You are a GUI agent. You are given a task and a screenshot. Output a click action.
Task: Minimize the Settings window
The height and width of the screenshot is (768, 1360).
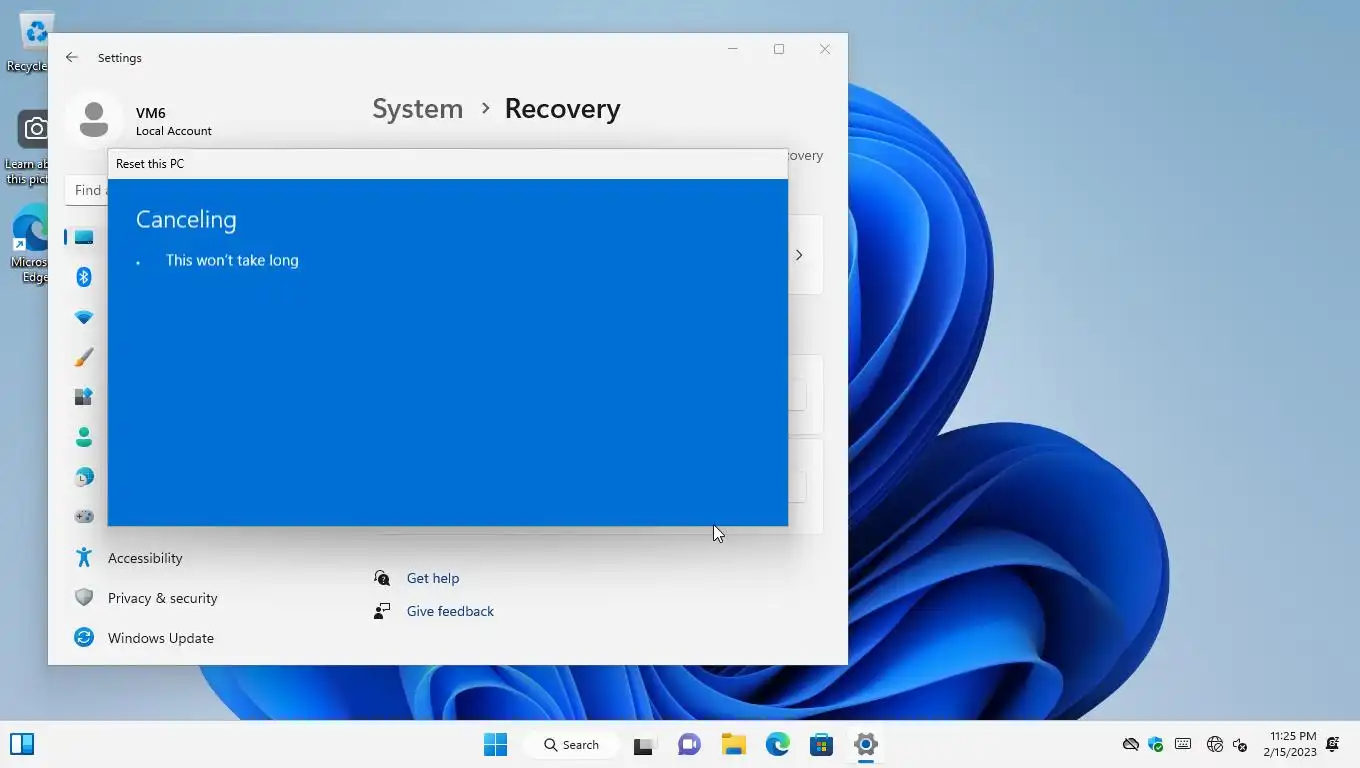point(733,49)
